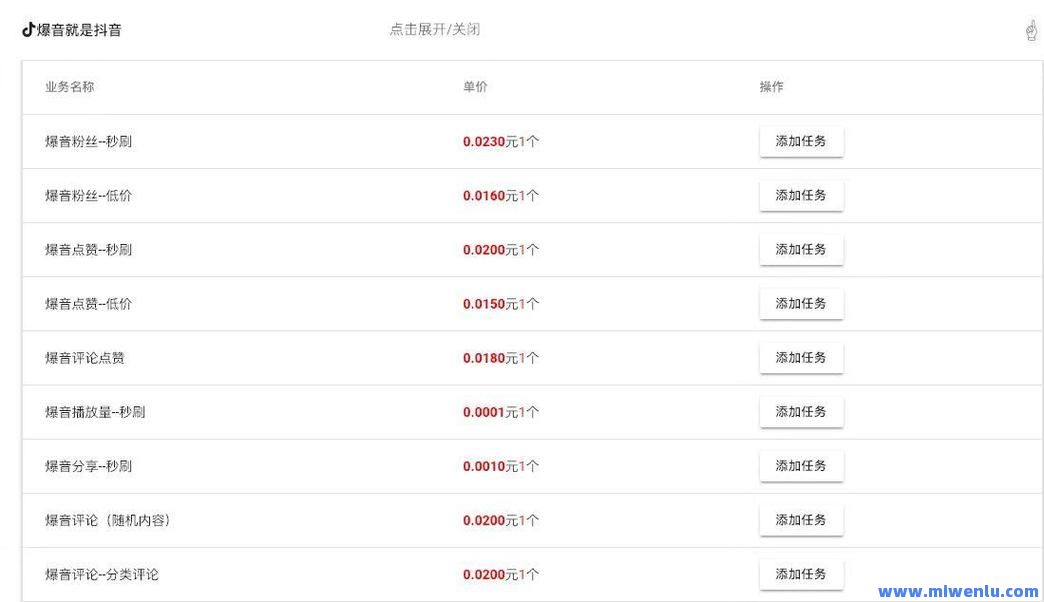
Task: Click 添加任务 for 爆音点赞--秒刷
Action: [x=801, y=249]
